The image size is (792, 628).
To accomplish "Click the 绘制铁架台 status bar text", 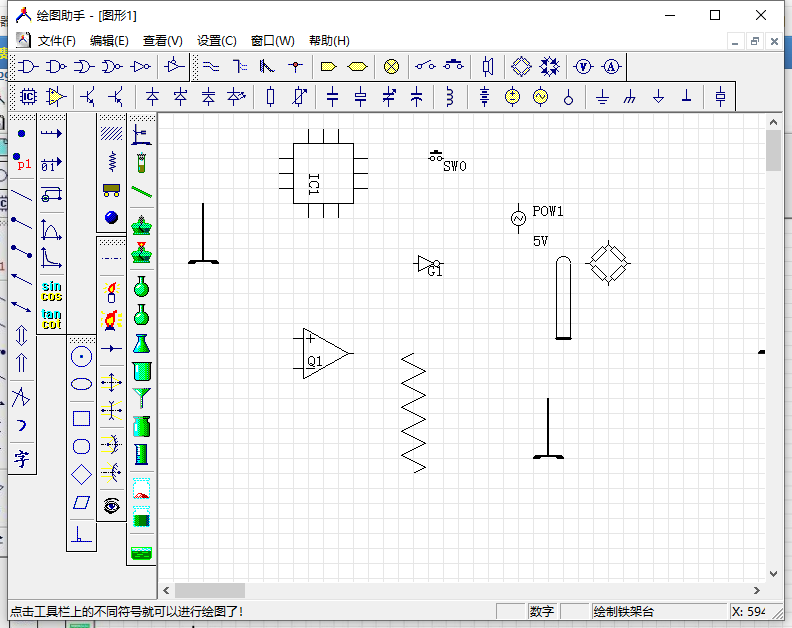I will (x=624, y=612).
